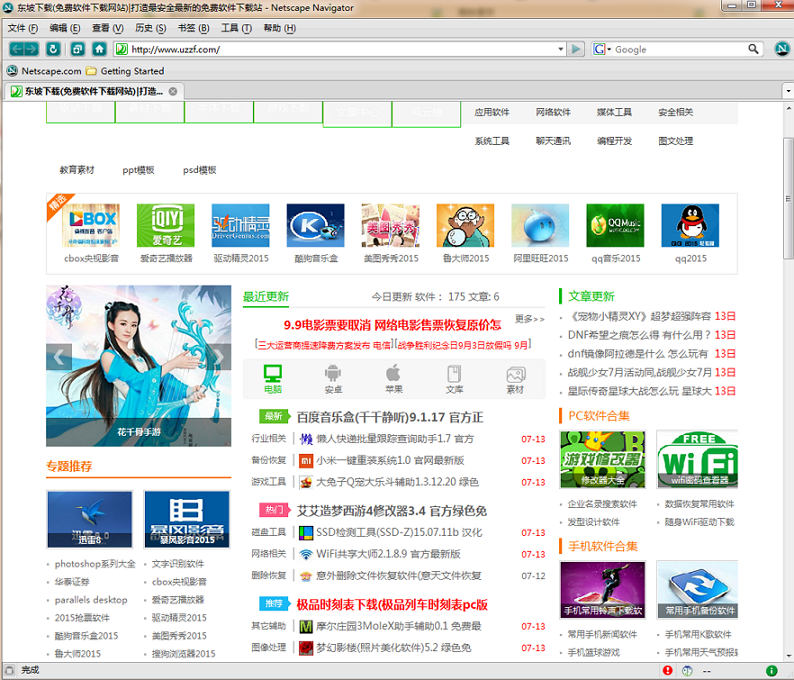Show the next slide in the banner

tap(220, 357)
